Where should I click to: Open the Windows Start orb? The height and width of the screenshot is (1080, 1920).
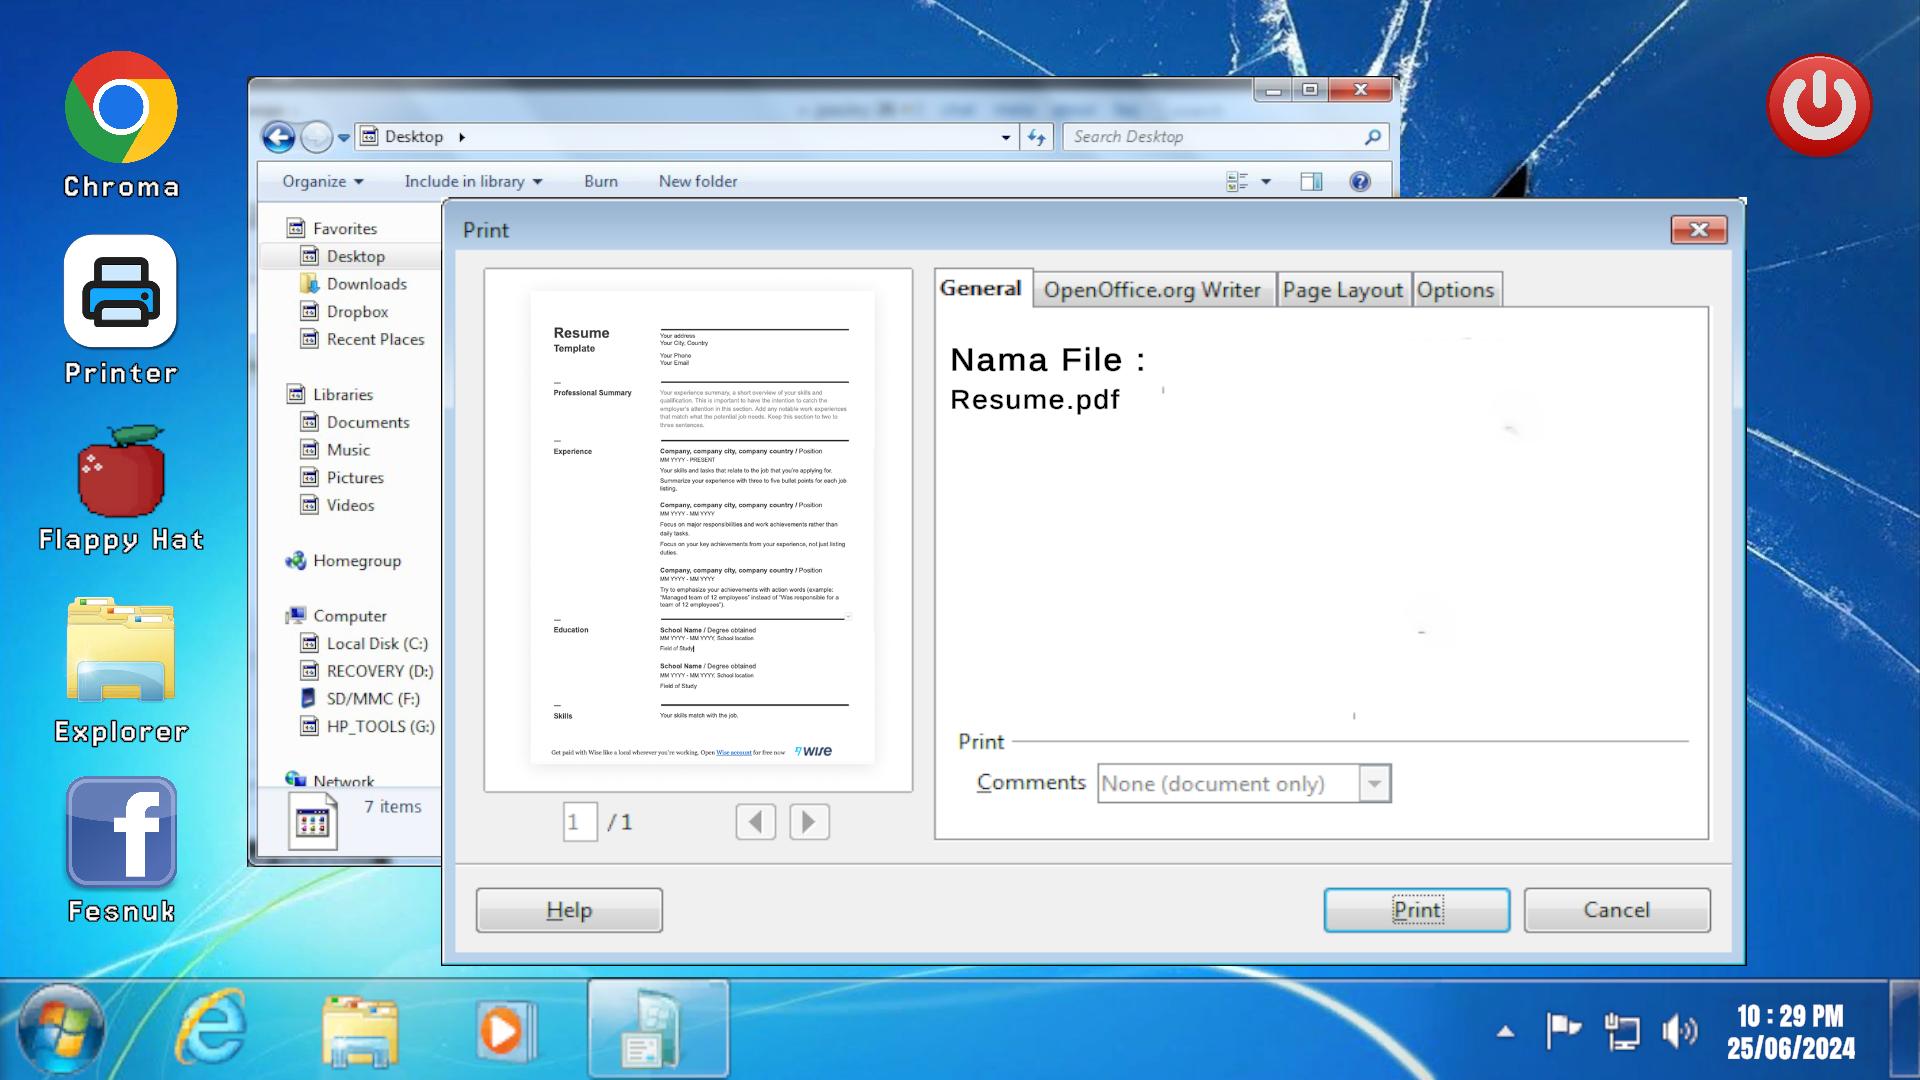pos(60,1030)
